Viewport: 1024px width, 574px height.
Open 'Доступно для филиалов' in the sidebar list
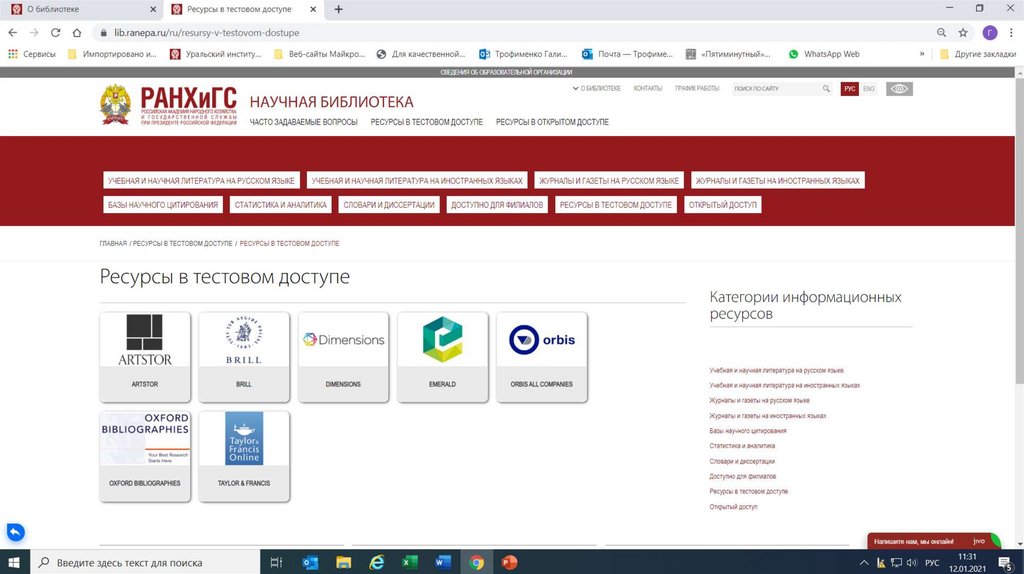click(x=743, y=476)
